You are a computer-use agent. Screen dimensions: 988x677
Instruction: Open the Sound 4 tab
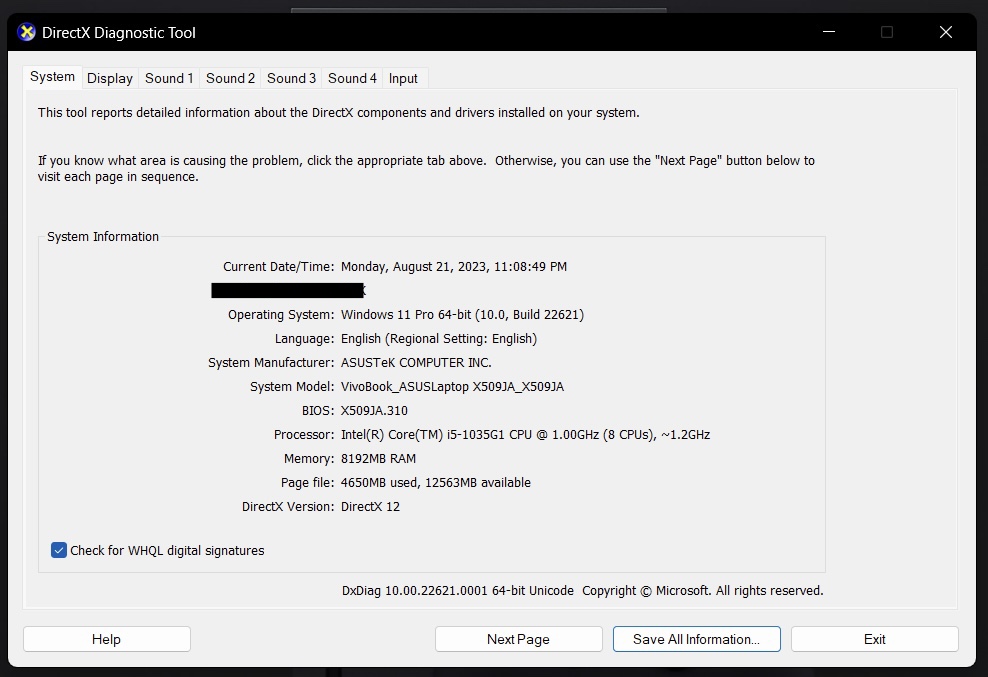[x=352, y=78]
